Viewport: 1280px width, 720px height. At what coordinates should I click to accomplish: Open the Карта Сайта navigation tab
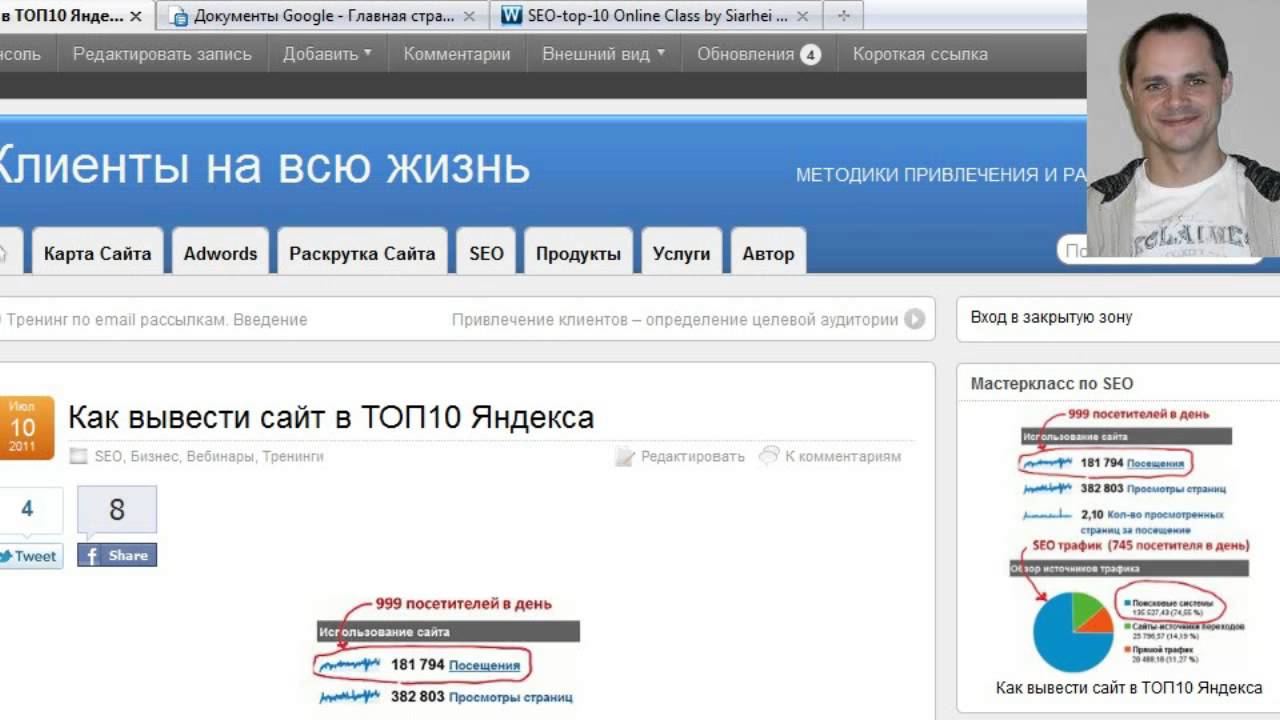pyautogui.click(x=97, y=251)
